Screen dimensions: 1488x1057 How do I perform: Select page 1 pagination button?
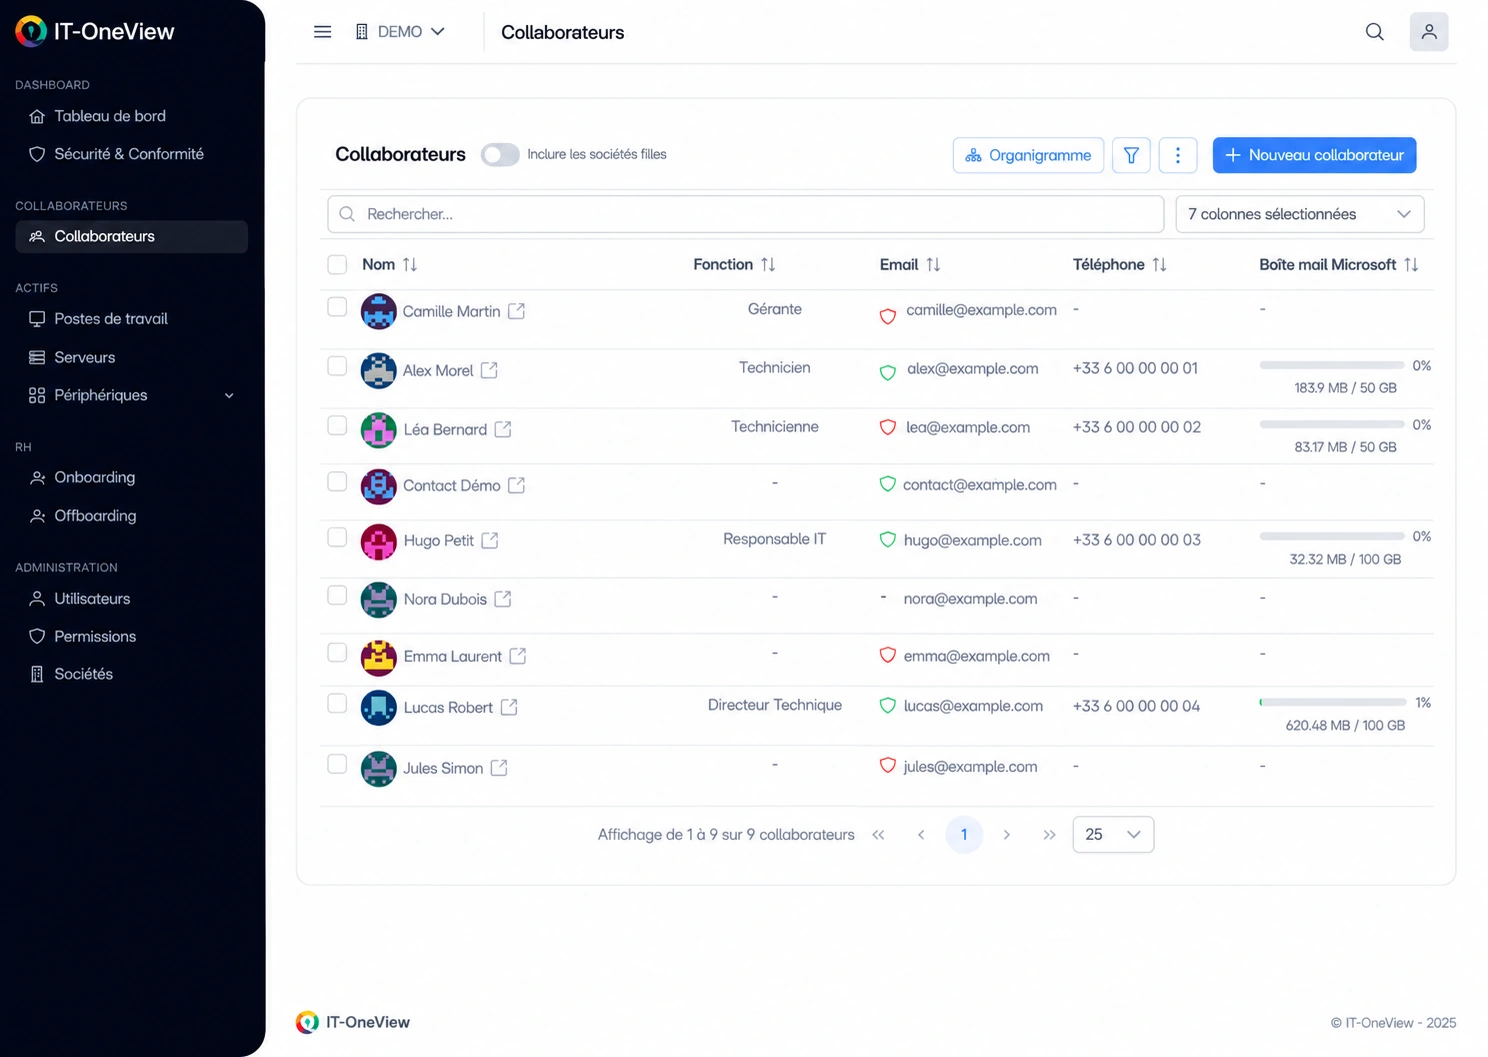click(964, 834)
